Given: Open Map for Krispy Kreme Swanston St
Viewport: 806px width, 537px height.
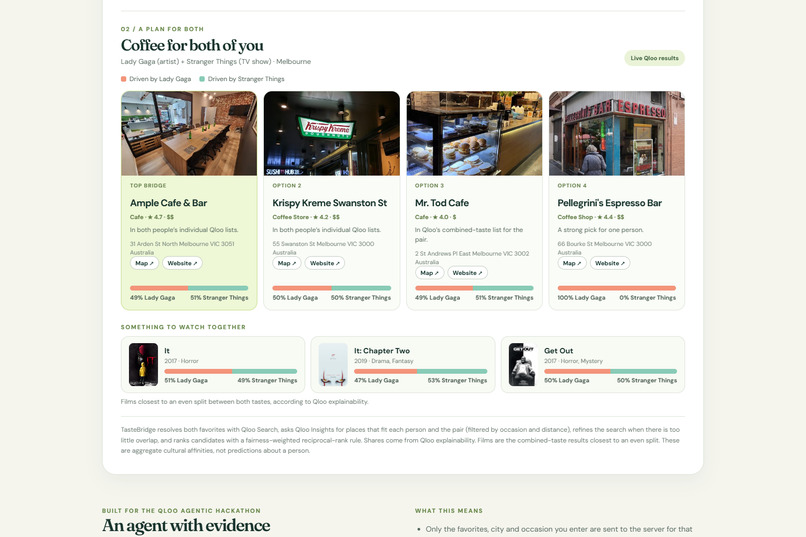Looking at the screenshot, I should (287, 263).
